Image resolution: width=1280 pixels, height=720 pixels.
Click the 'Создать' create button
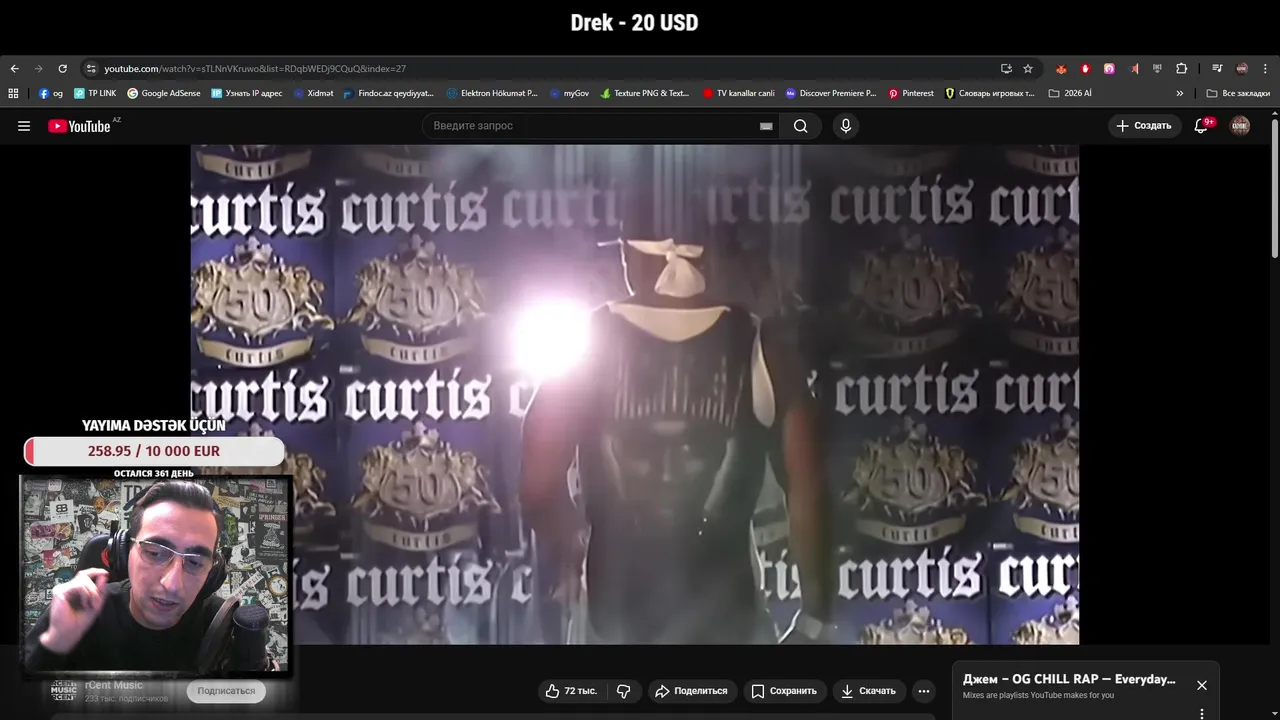pos(1144,126)
